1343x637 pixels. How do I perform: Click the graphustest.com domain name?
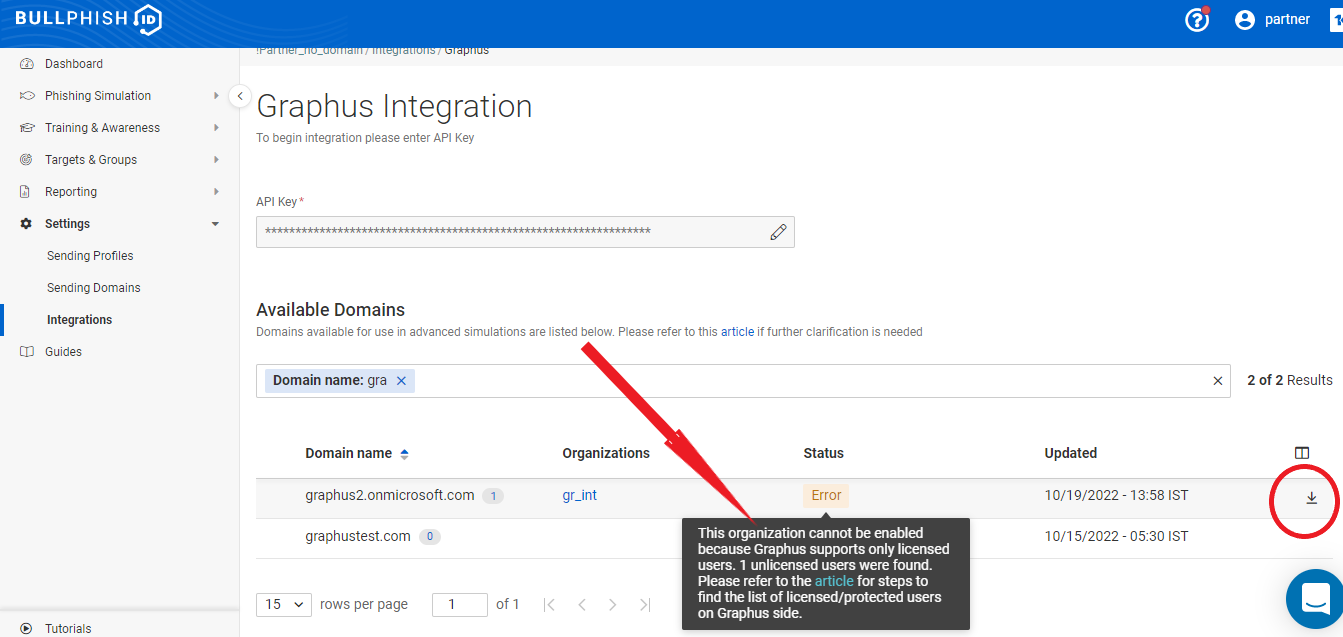coord(358,536)
